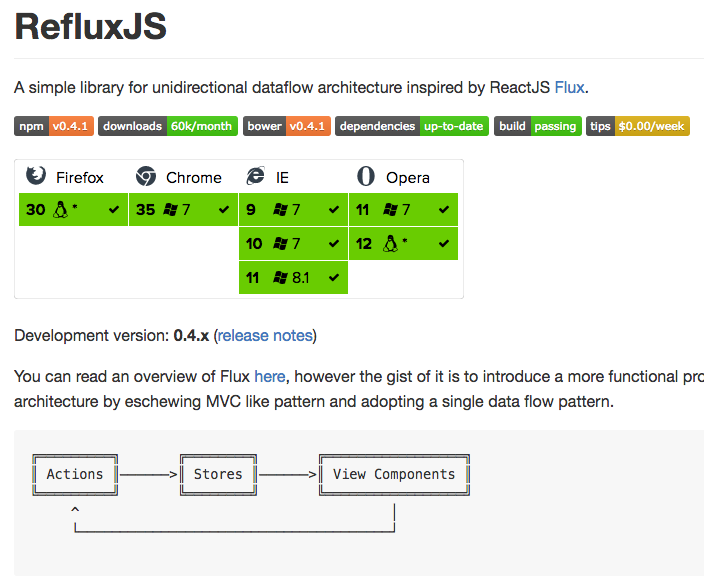Select the IE 10 Windows 7 cell
The height and width of the screenshot is (587, 704).
click(293, 243)
